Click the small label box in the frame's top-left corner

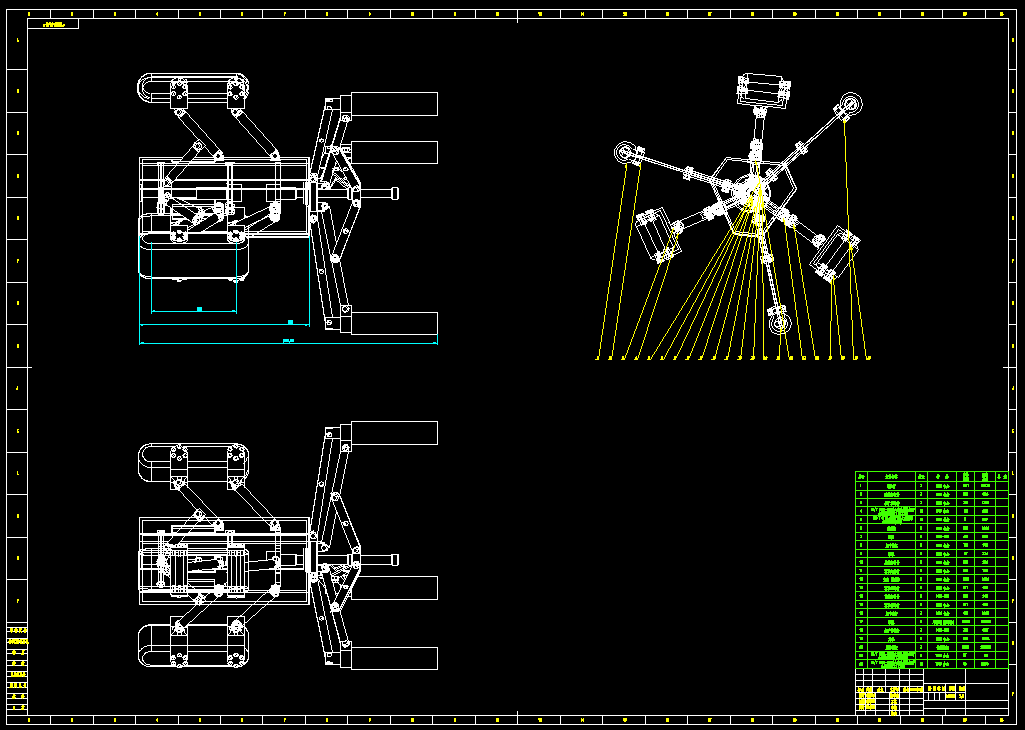tap(53, 24)
